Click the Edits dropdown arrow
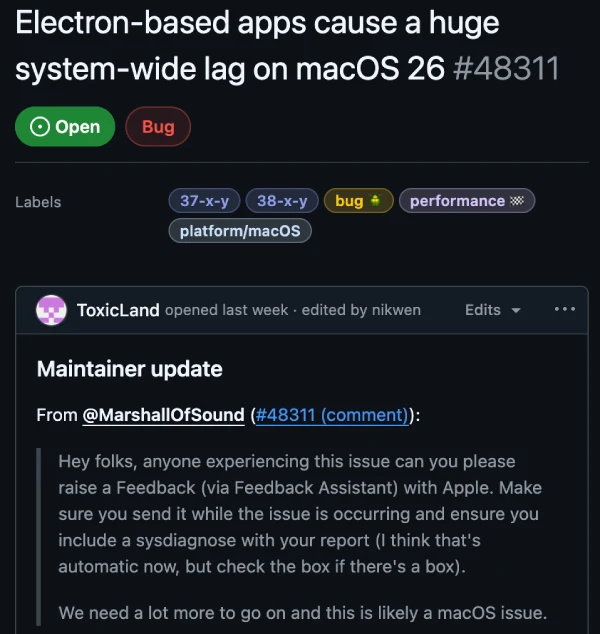This screenshot has height=634, width=600. (515, 311)
